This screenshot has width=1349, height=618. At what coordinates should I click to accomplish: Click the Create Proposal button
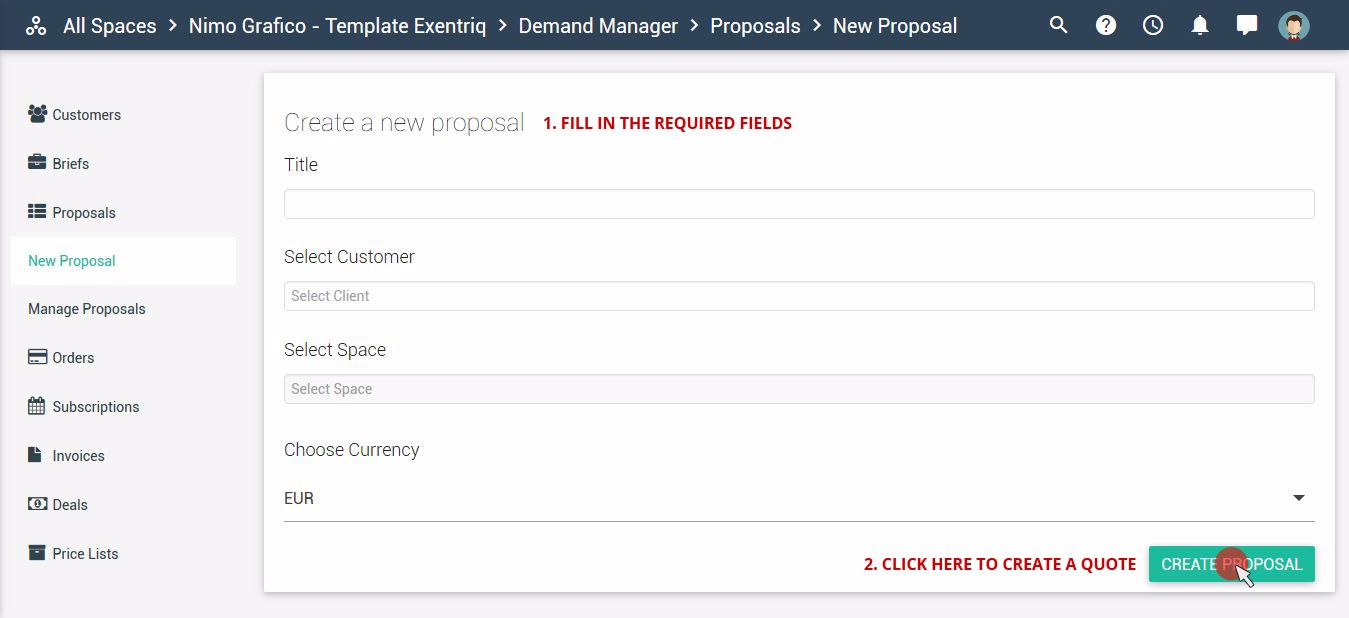tap(1231, 564)
